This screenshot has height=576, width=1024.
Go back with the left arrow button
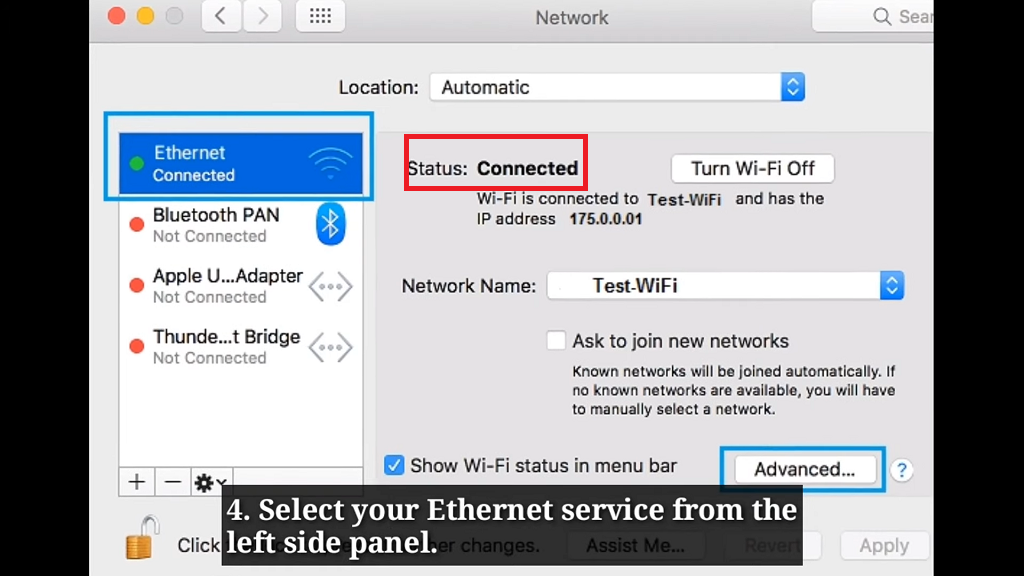pyautogui.click(x=221, y=16)
